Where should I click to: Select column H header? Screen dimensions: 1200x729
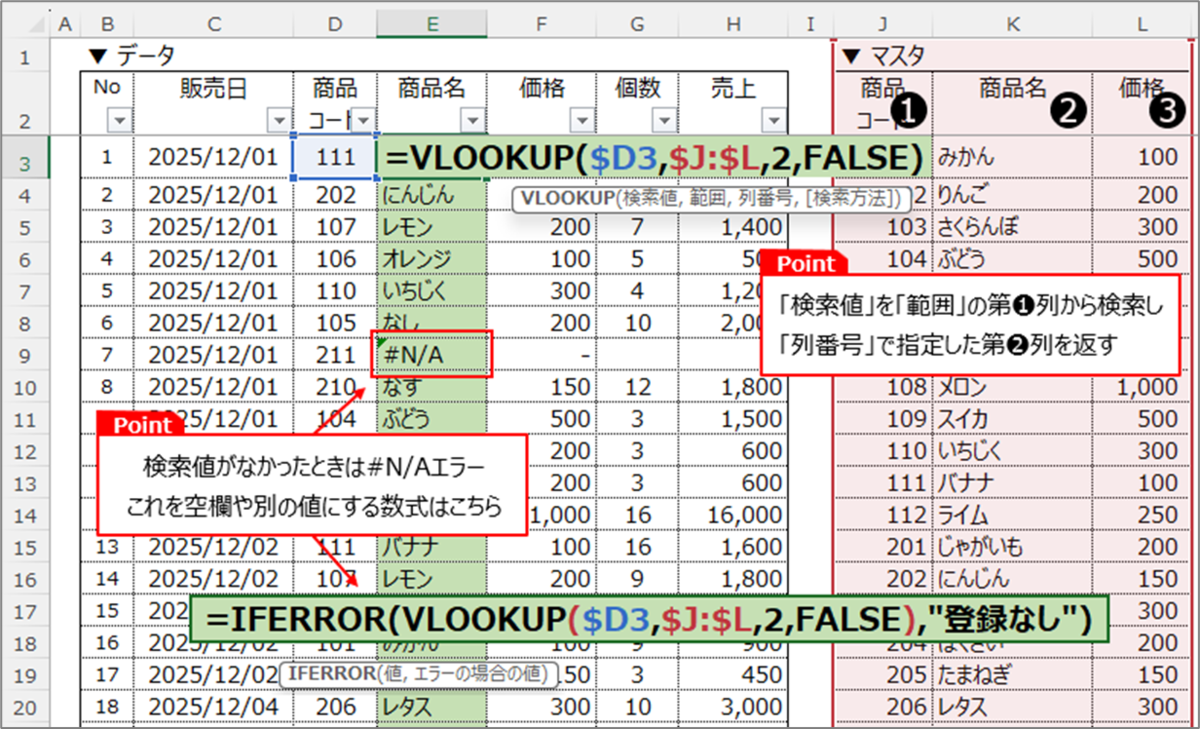(734, 23)
